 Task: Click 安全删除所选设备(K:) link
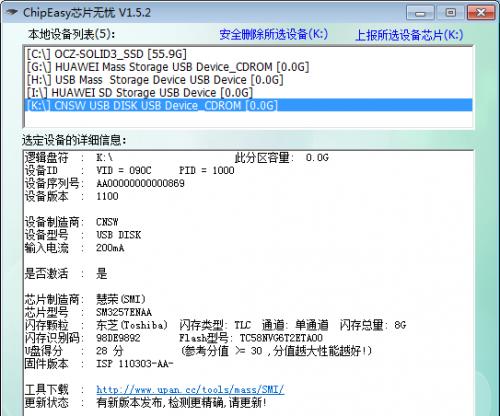(x=274, y=34)
